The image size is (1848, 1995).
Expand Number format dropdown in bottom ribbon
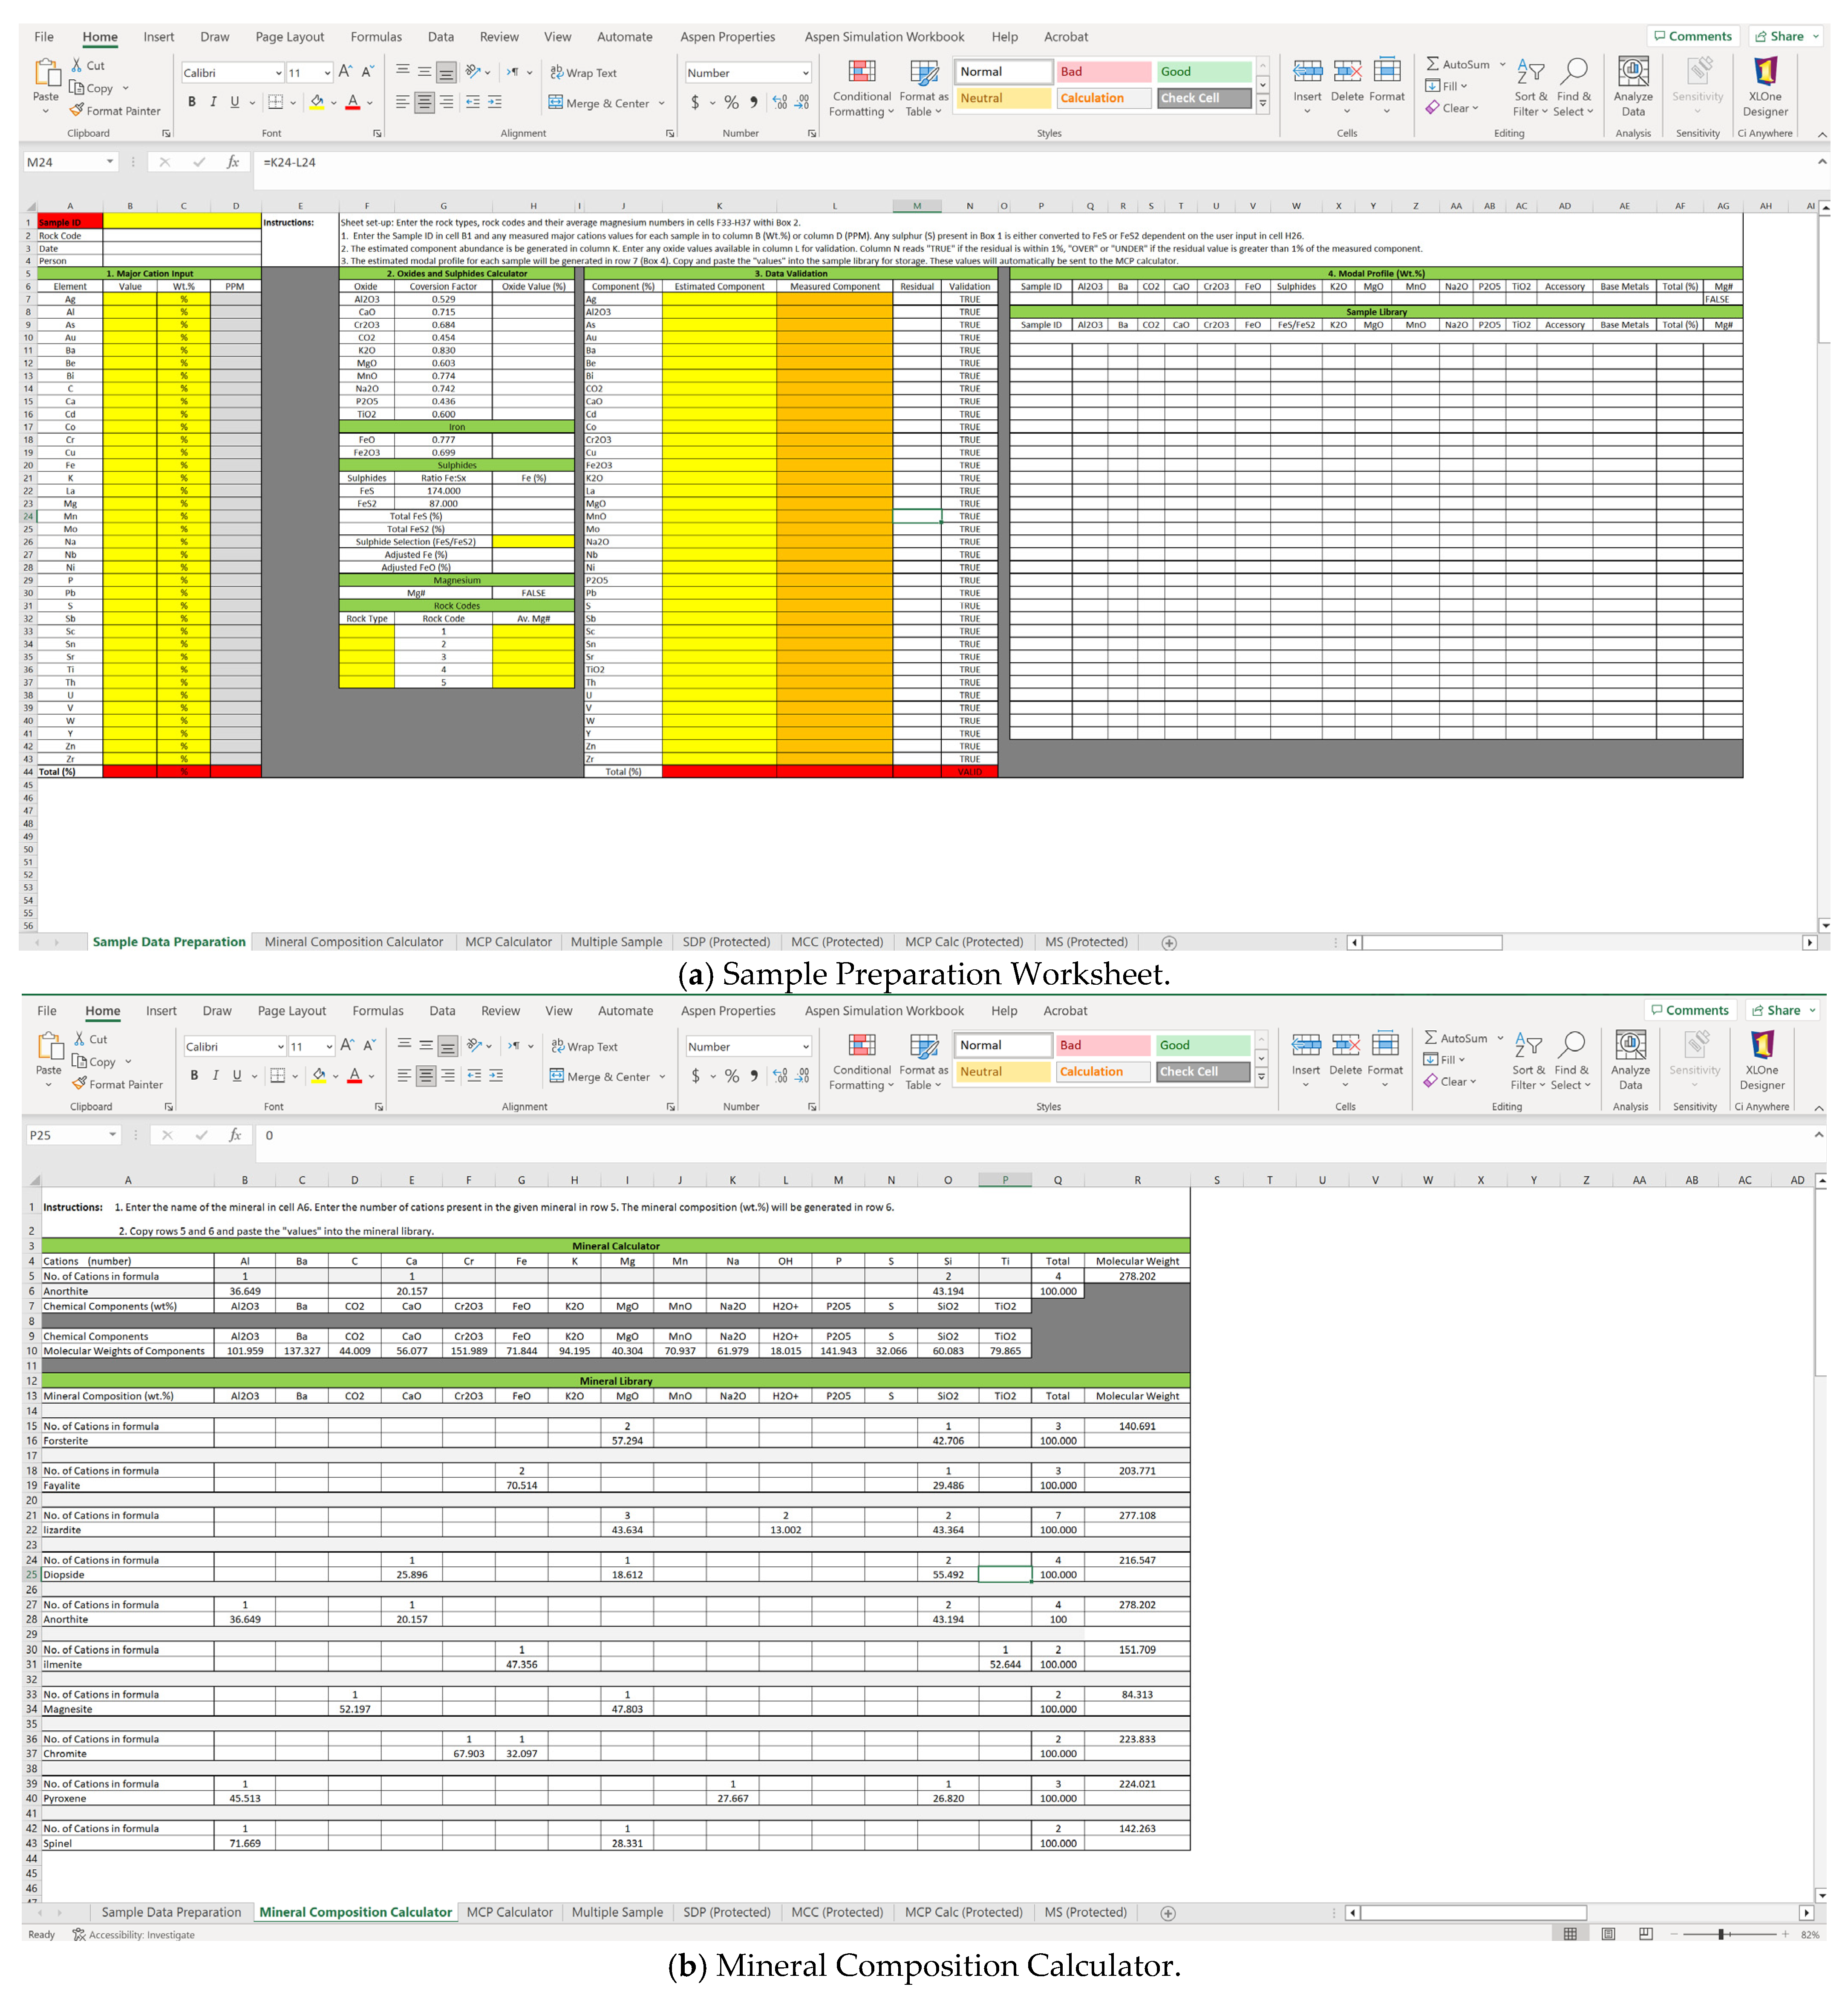(805, 1046)
